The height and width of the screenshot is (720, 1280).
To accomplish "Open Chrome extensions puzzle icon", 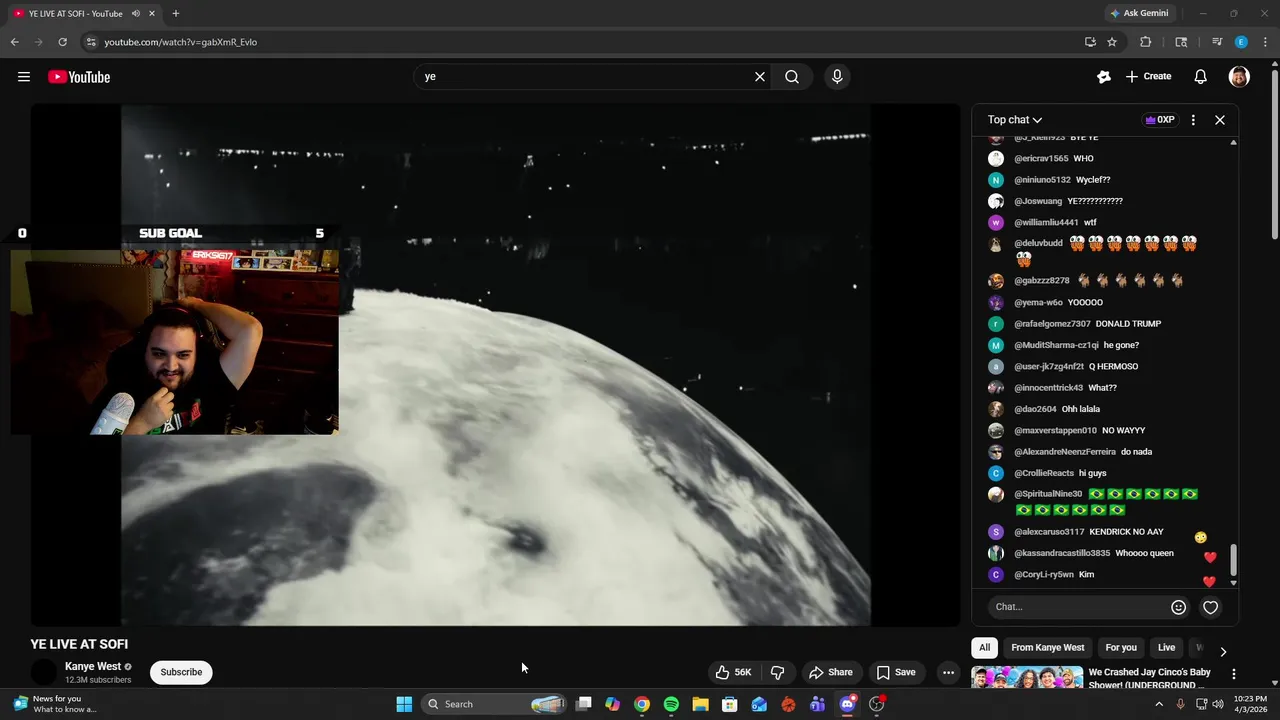I will click(1146, 42).
